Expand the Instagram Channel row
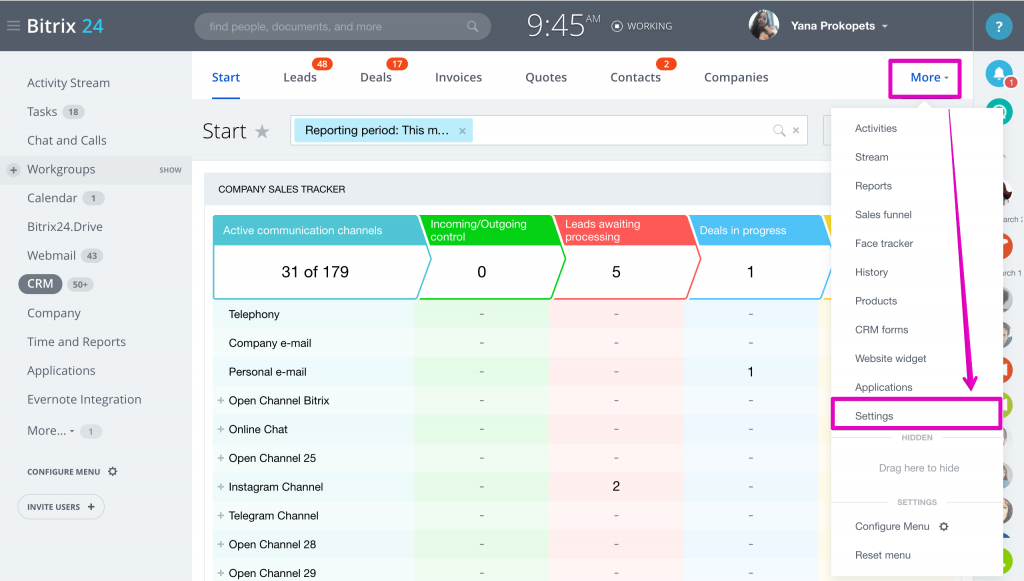The image size is (1024, 581). click(221, 486)
